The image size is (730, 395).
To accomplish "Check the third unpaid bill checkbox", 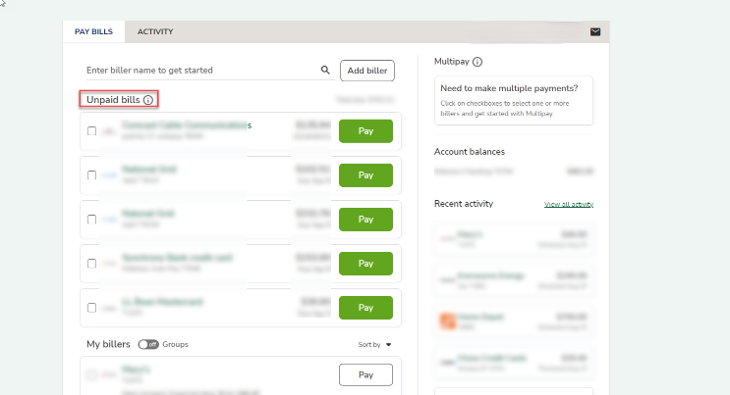I will tap(92, 219).
